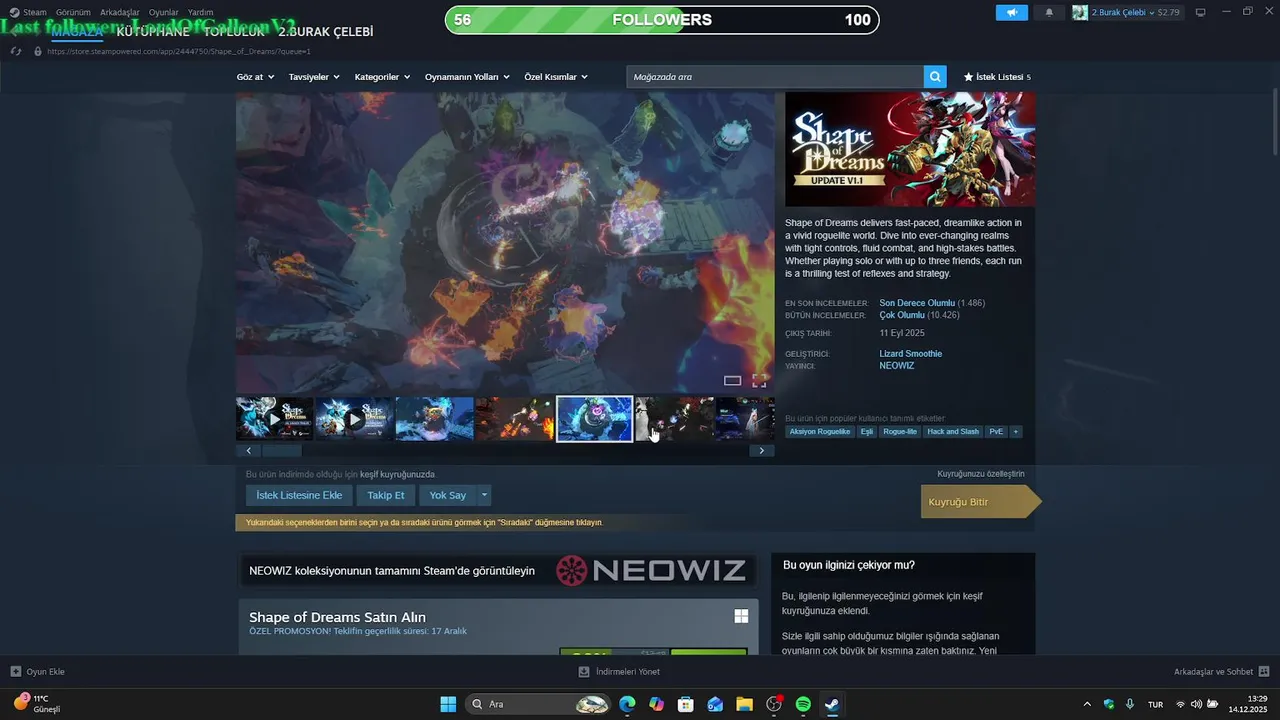
Task: Select the Aksiyon Roguelike tag
Action: pyautogui.click(x=820, y=431)
